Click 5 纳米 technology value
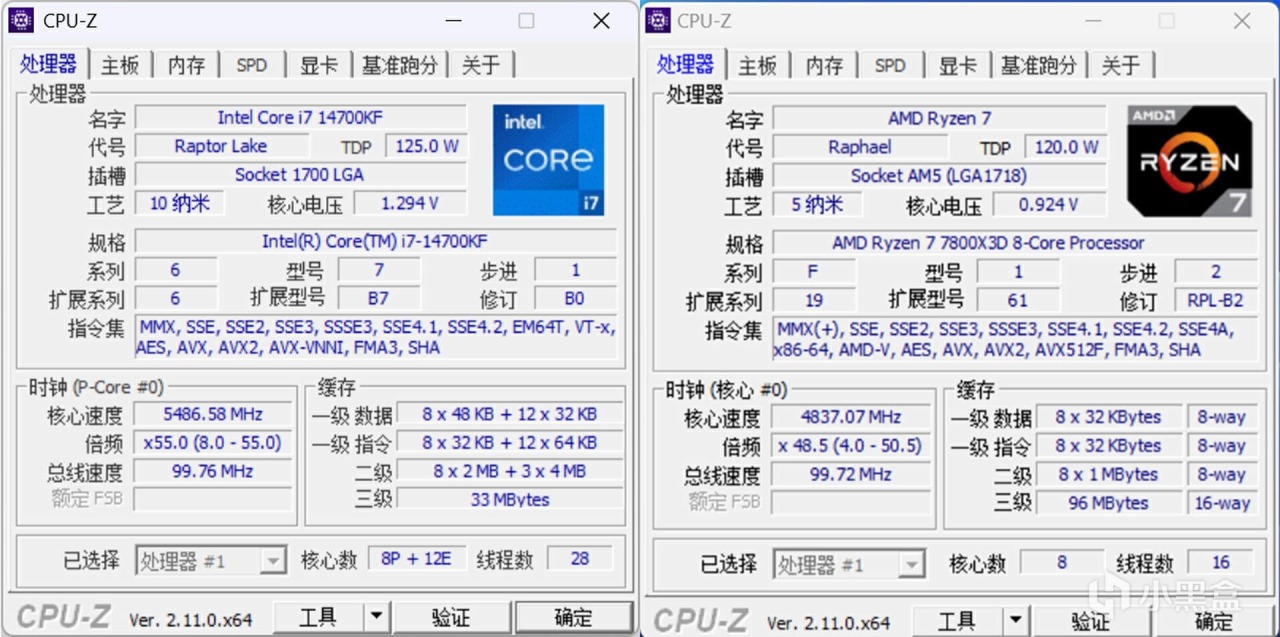Screen dimensions: 1280x637 point(817,205)
